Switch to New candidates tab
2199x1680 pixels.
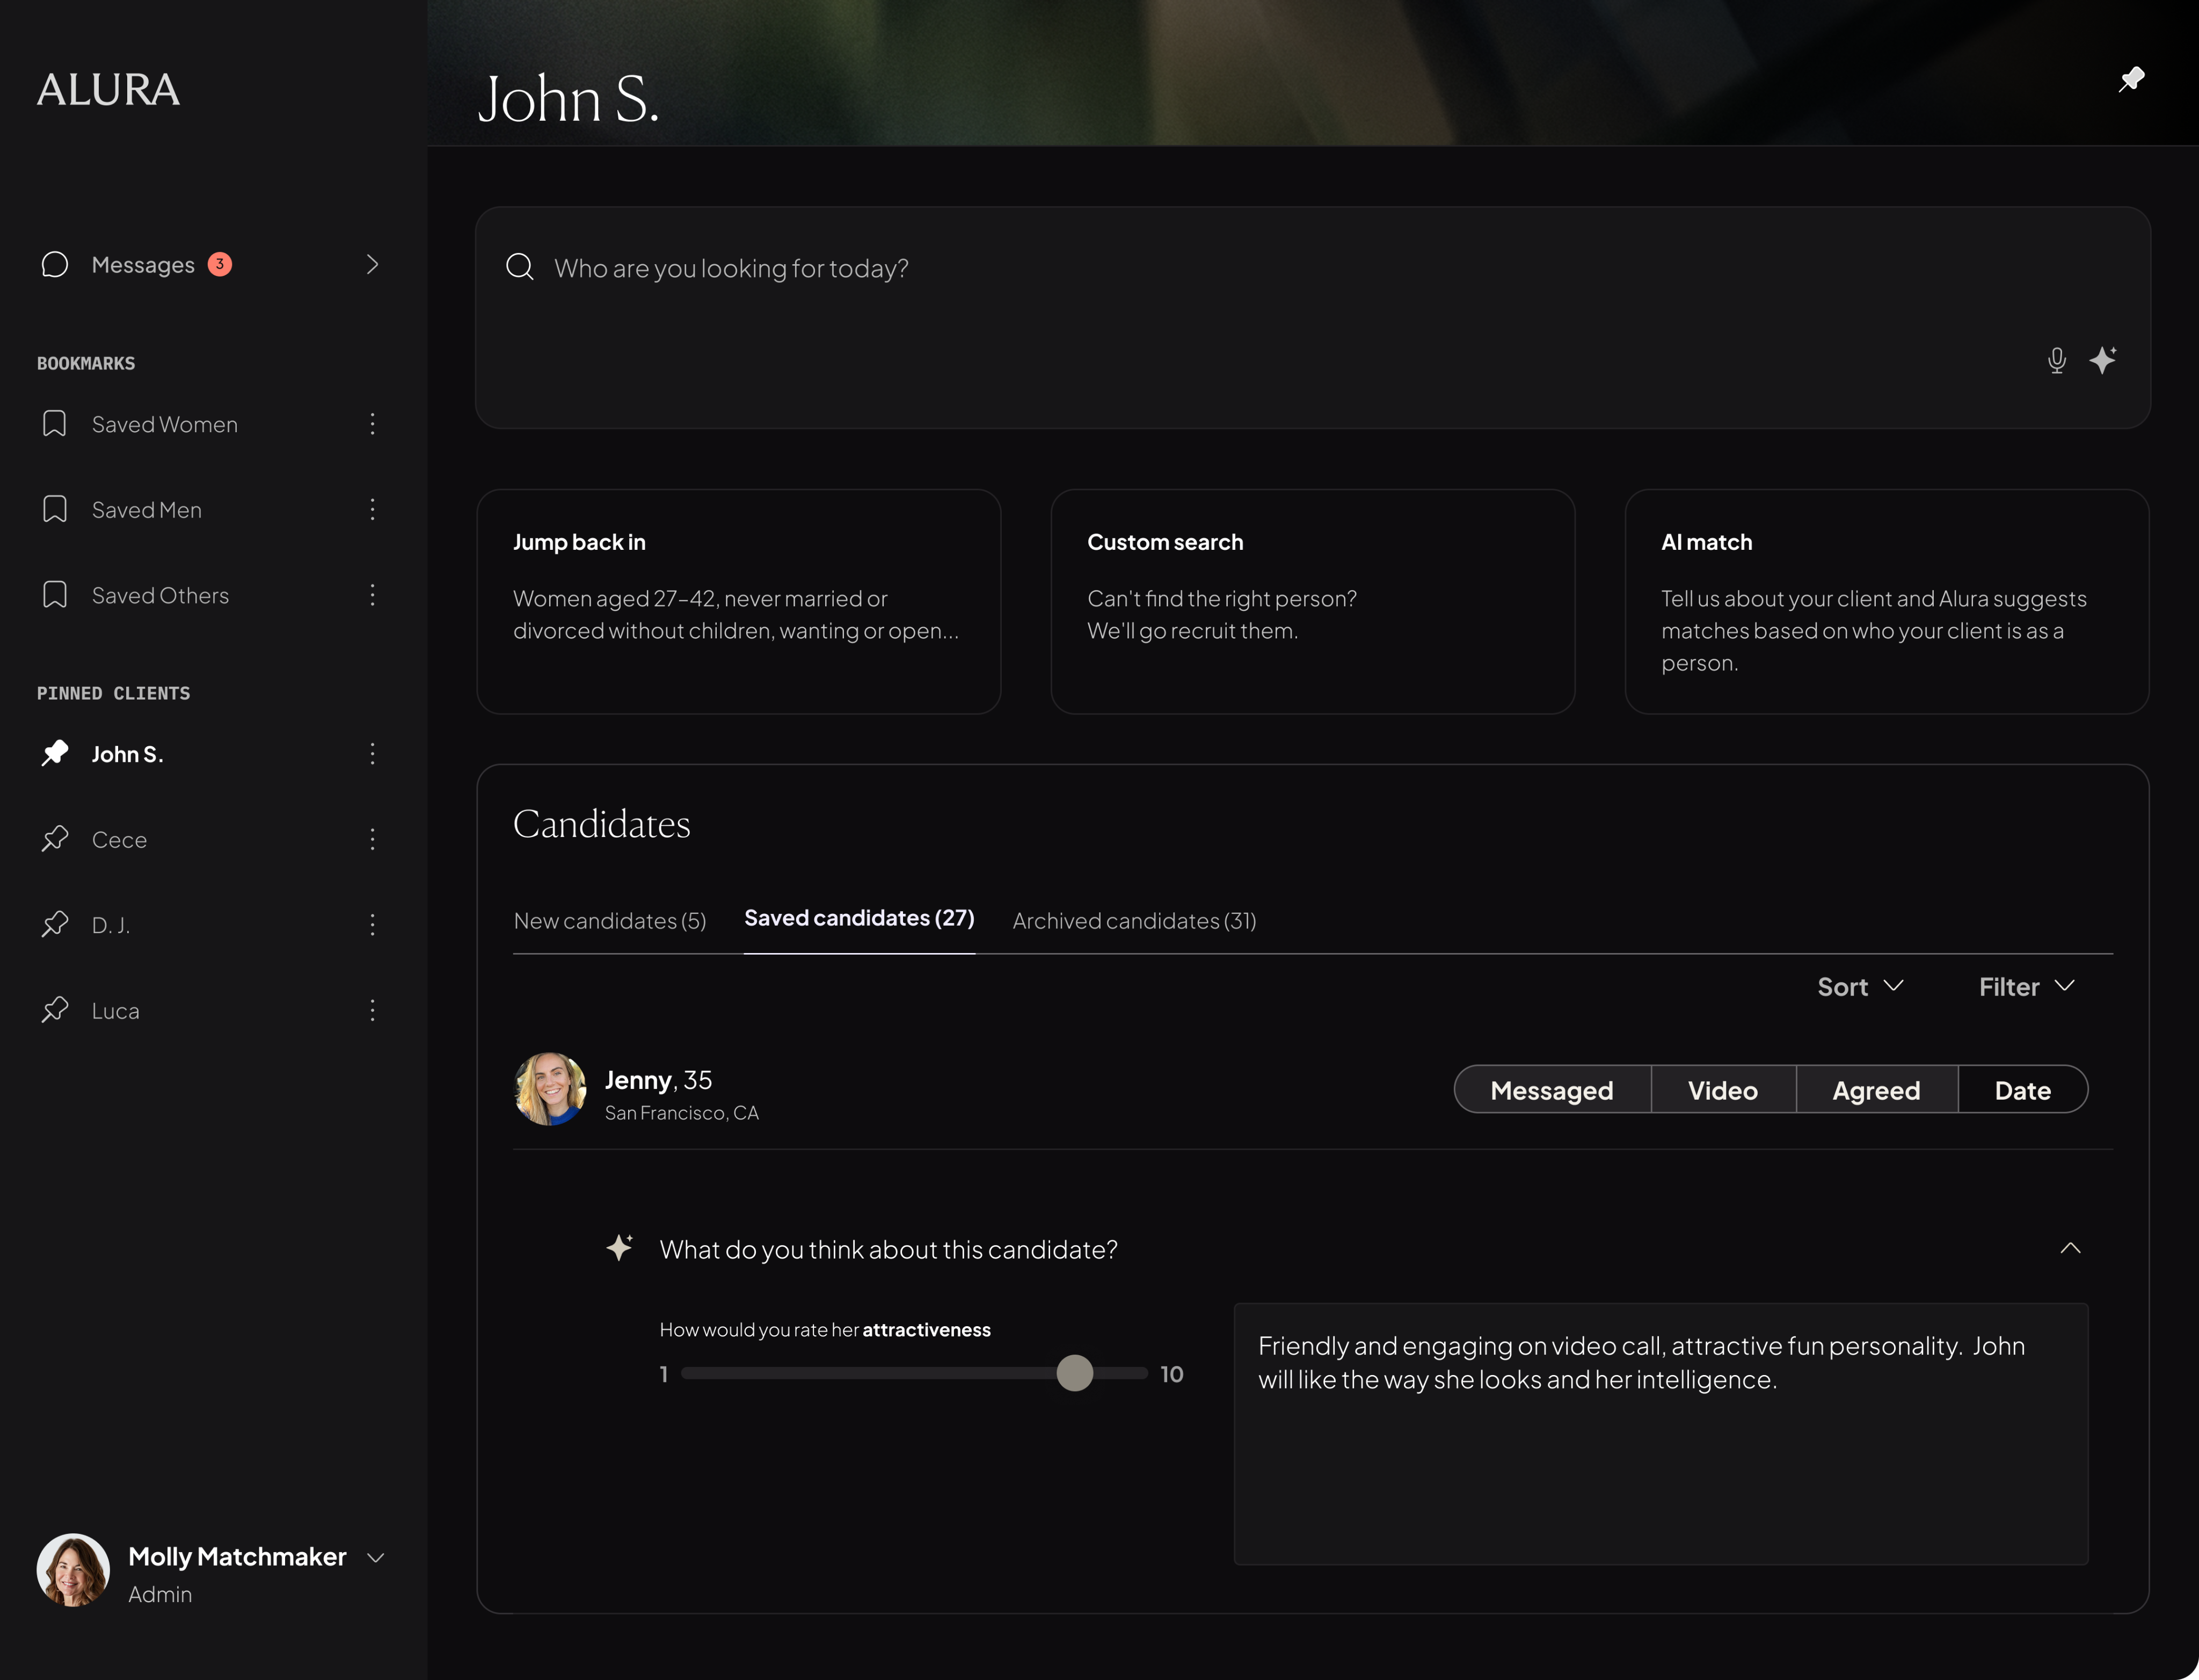pyautogui.click(x=610, y=921)
